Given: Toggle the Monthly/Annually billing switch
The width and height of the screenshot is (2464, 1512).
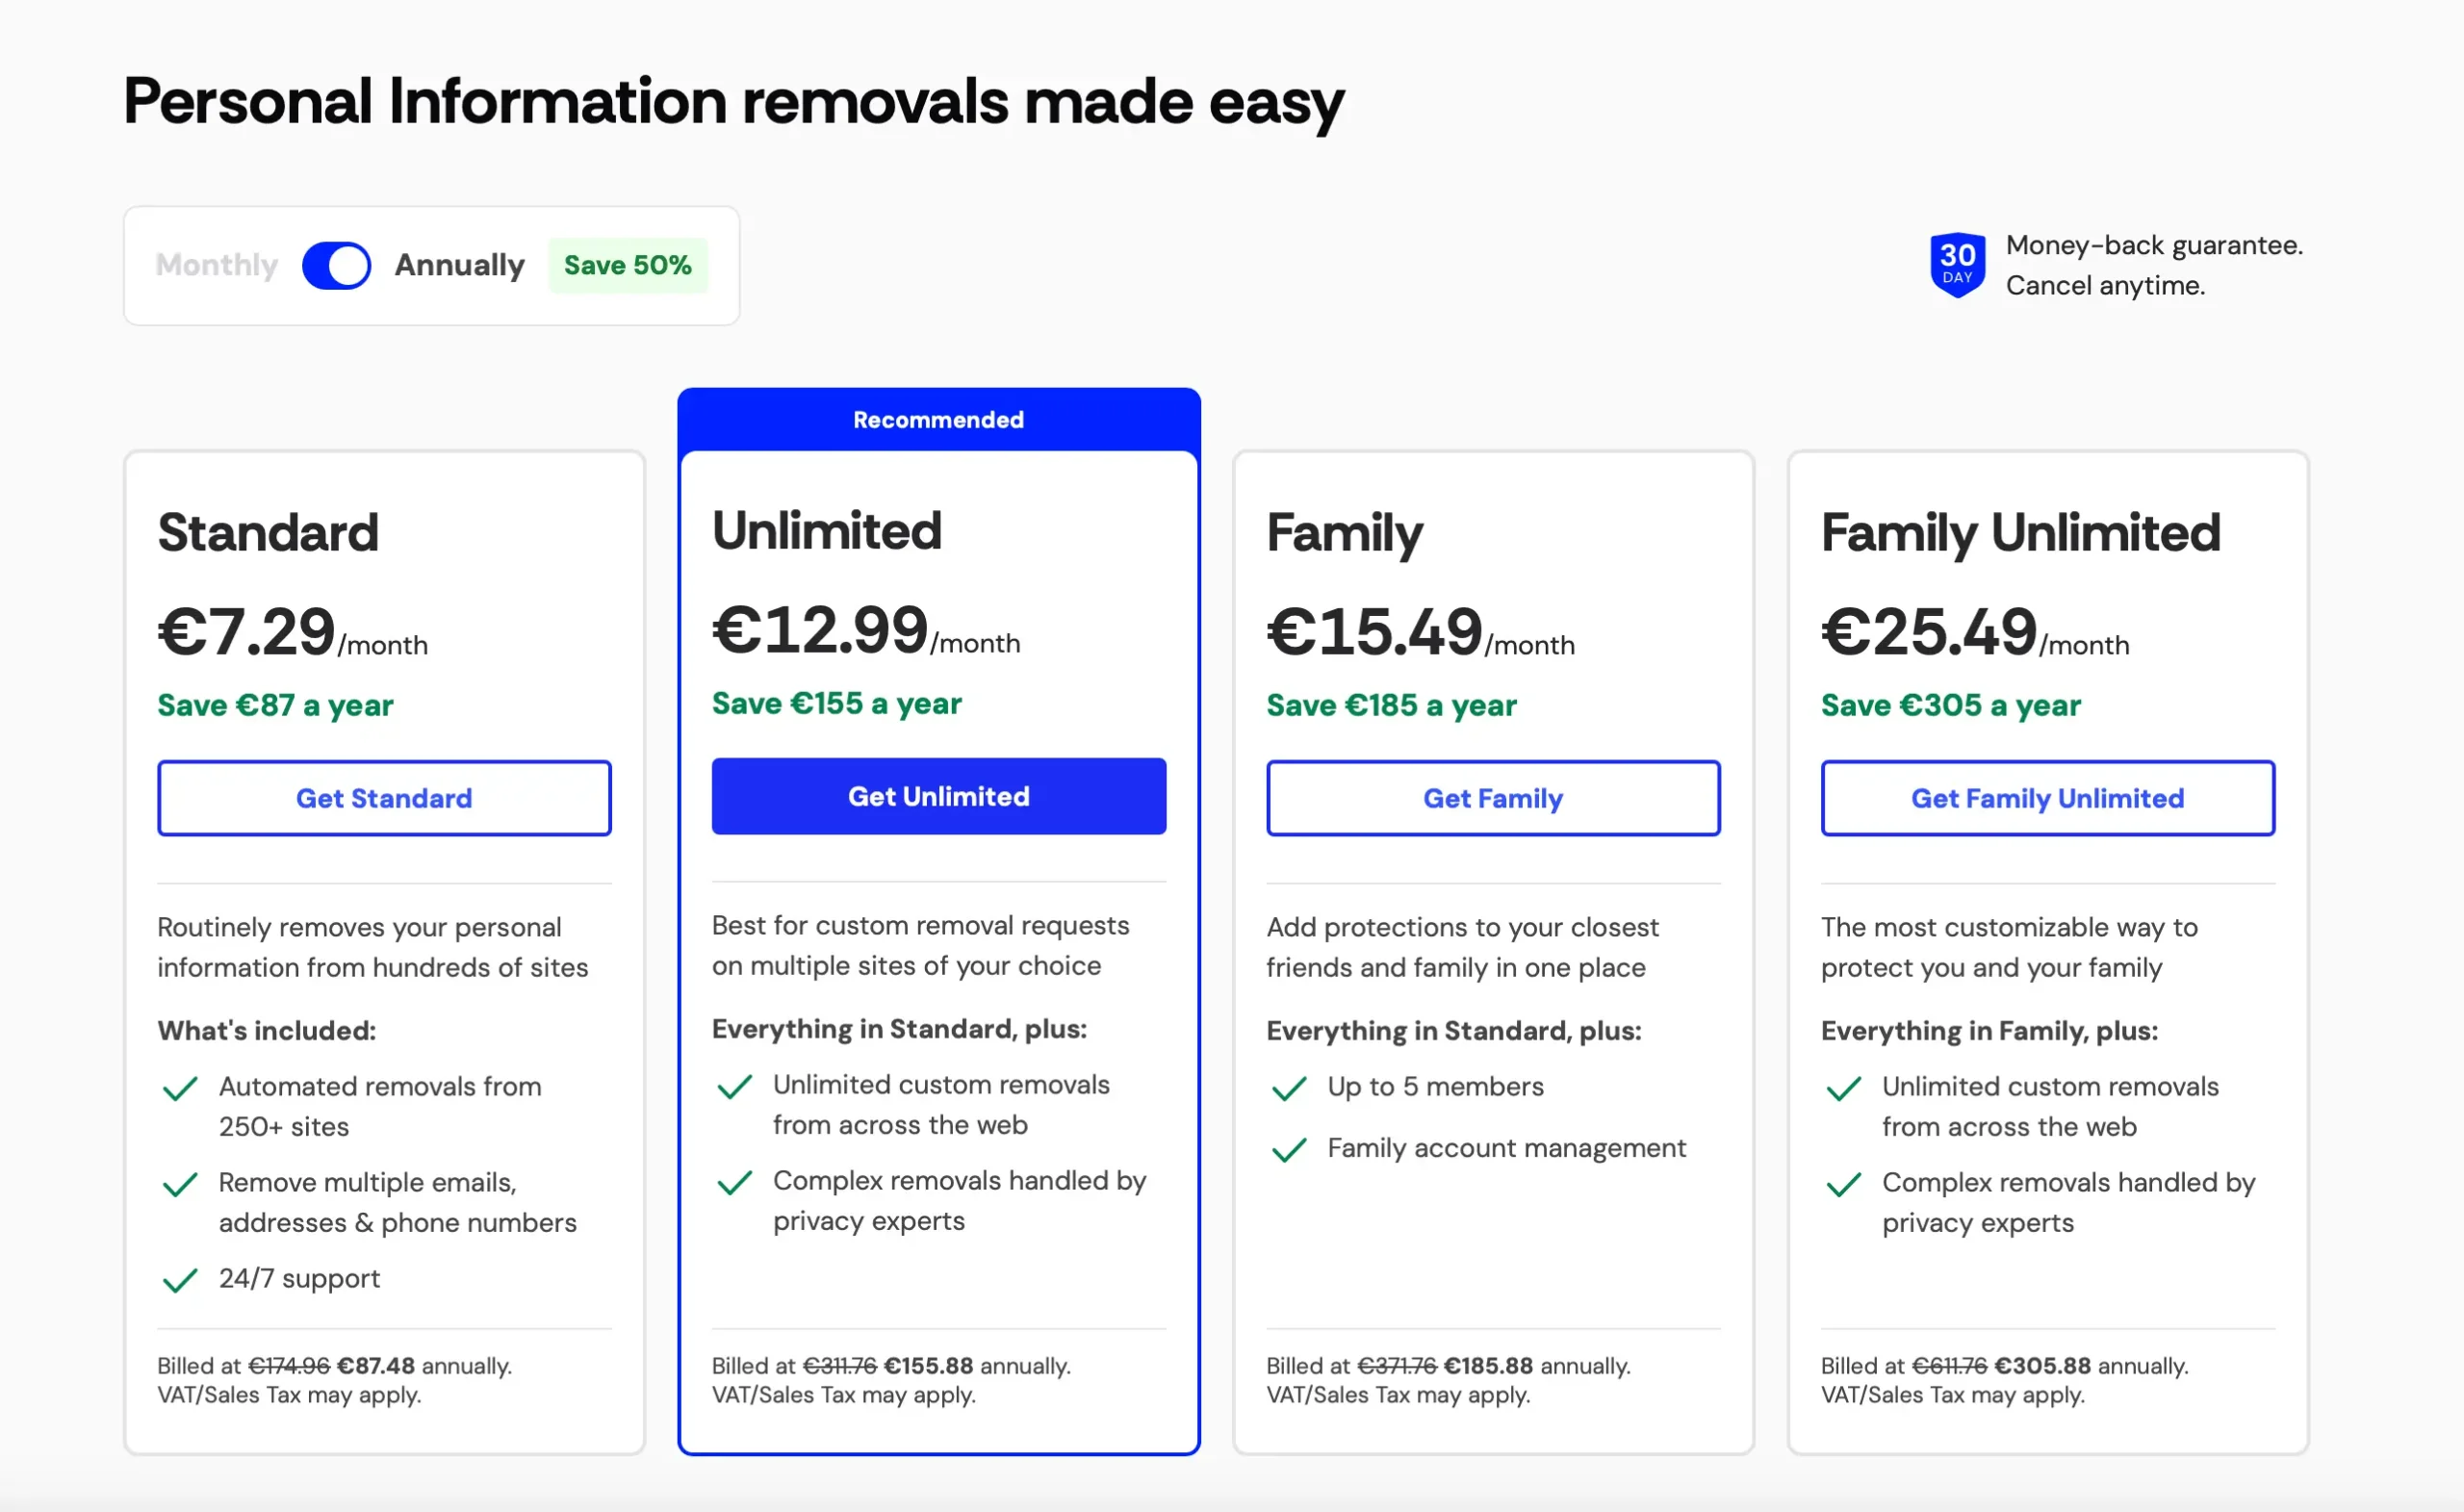Looking at the screenshot, I should click(336, 265).
